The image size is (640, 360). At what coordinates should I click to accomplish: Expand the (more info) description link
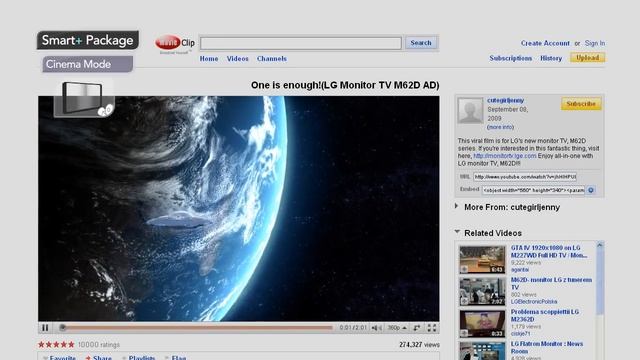click(x=500, y=127)
